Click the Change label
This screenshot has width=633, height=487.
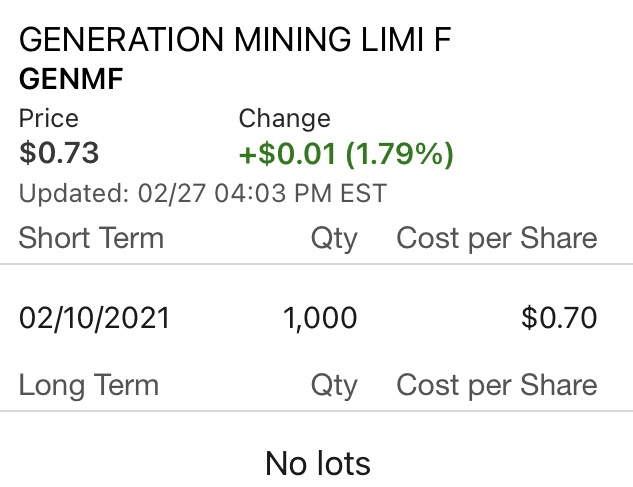[284, 118]
